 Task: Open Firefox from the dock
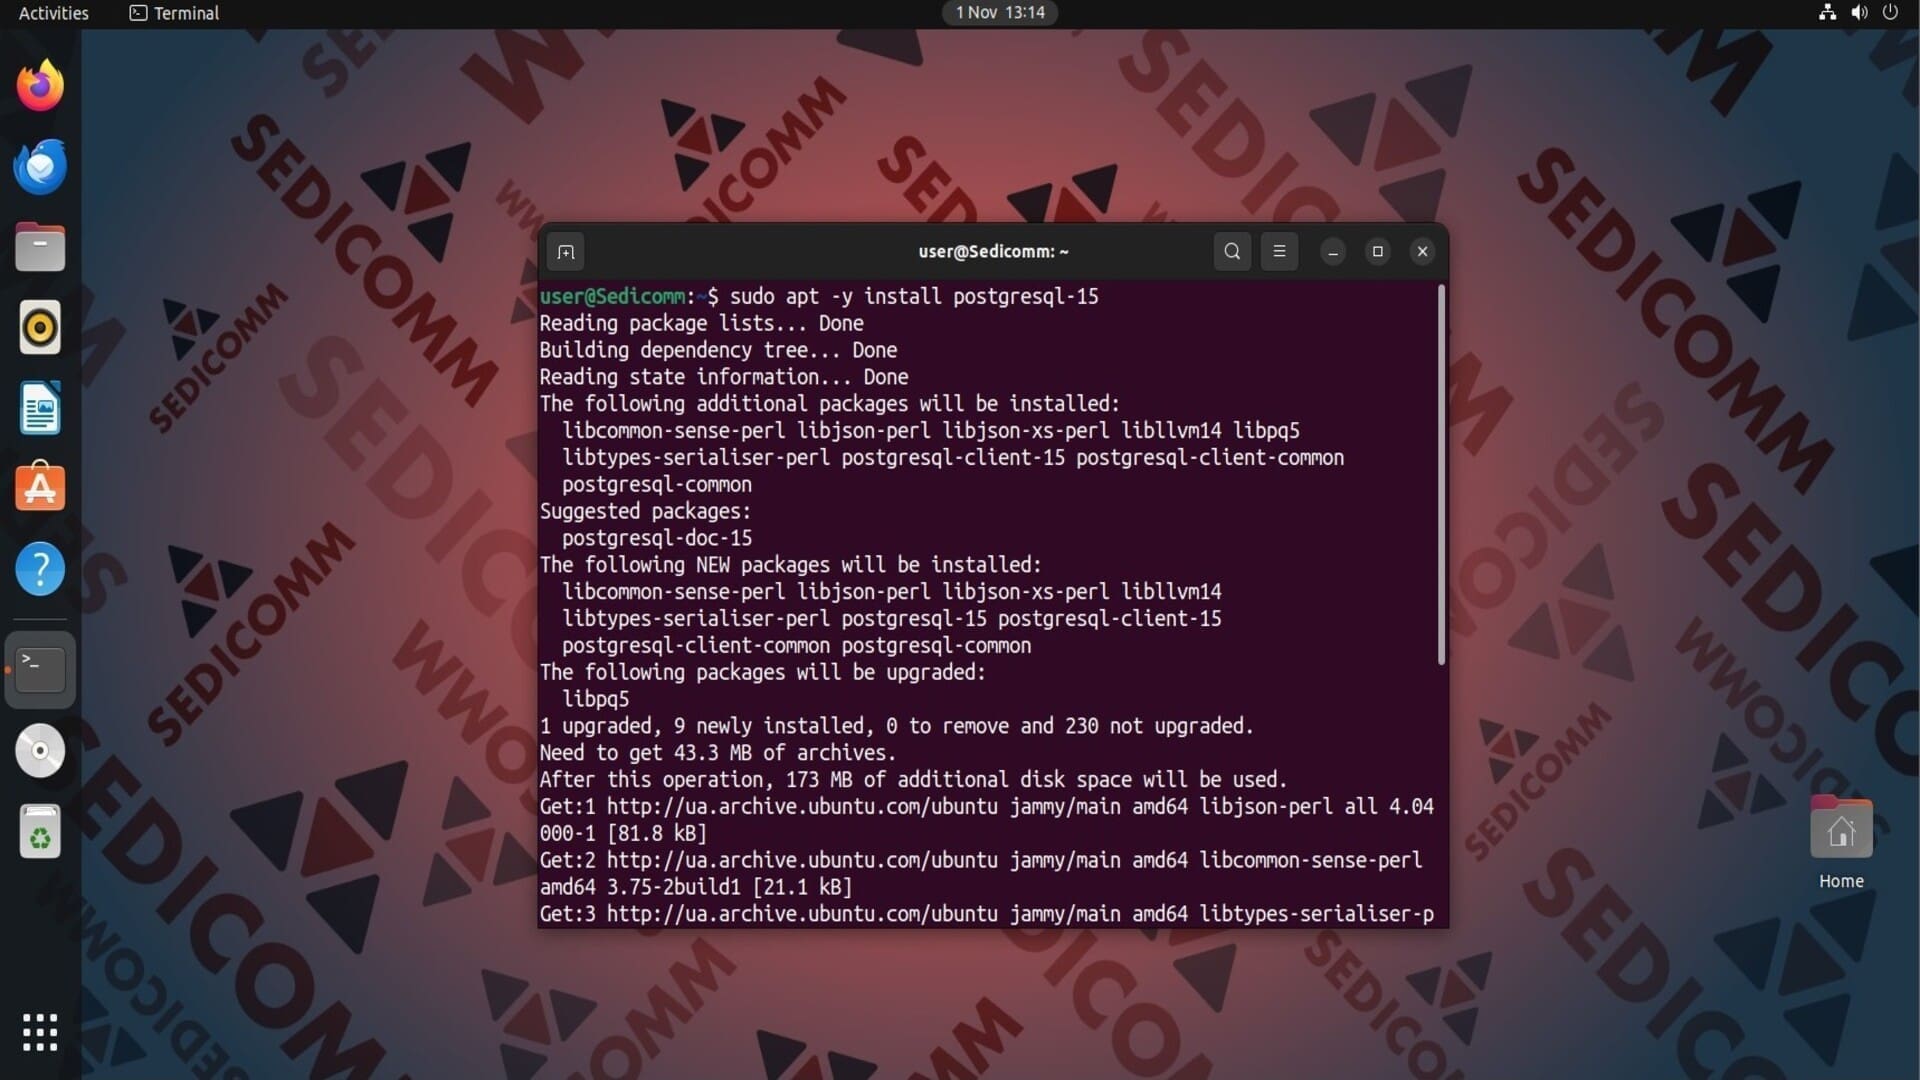[40, 85]
